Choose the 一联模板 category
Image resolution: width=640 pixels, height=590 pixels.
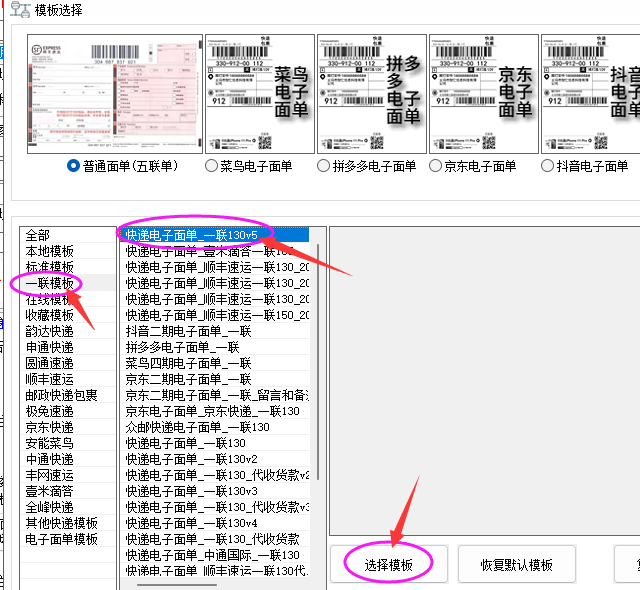tap(68, 283)
